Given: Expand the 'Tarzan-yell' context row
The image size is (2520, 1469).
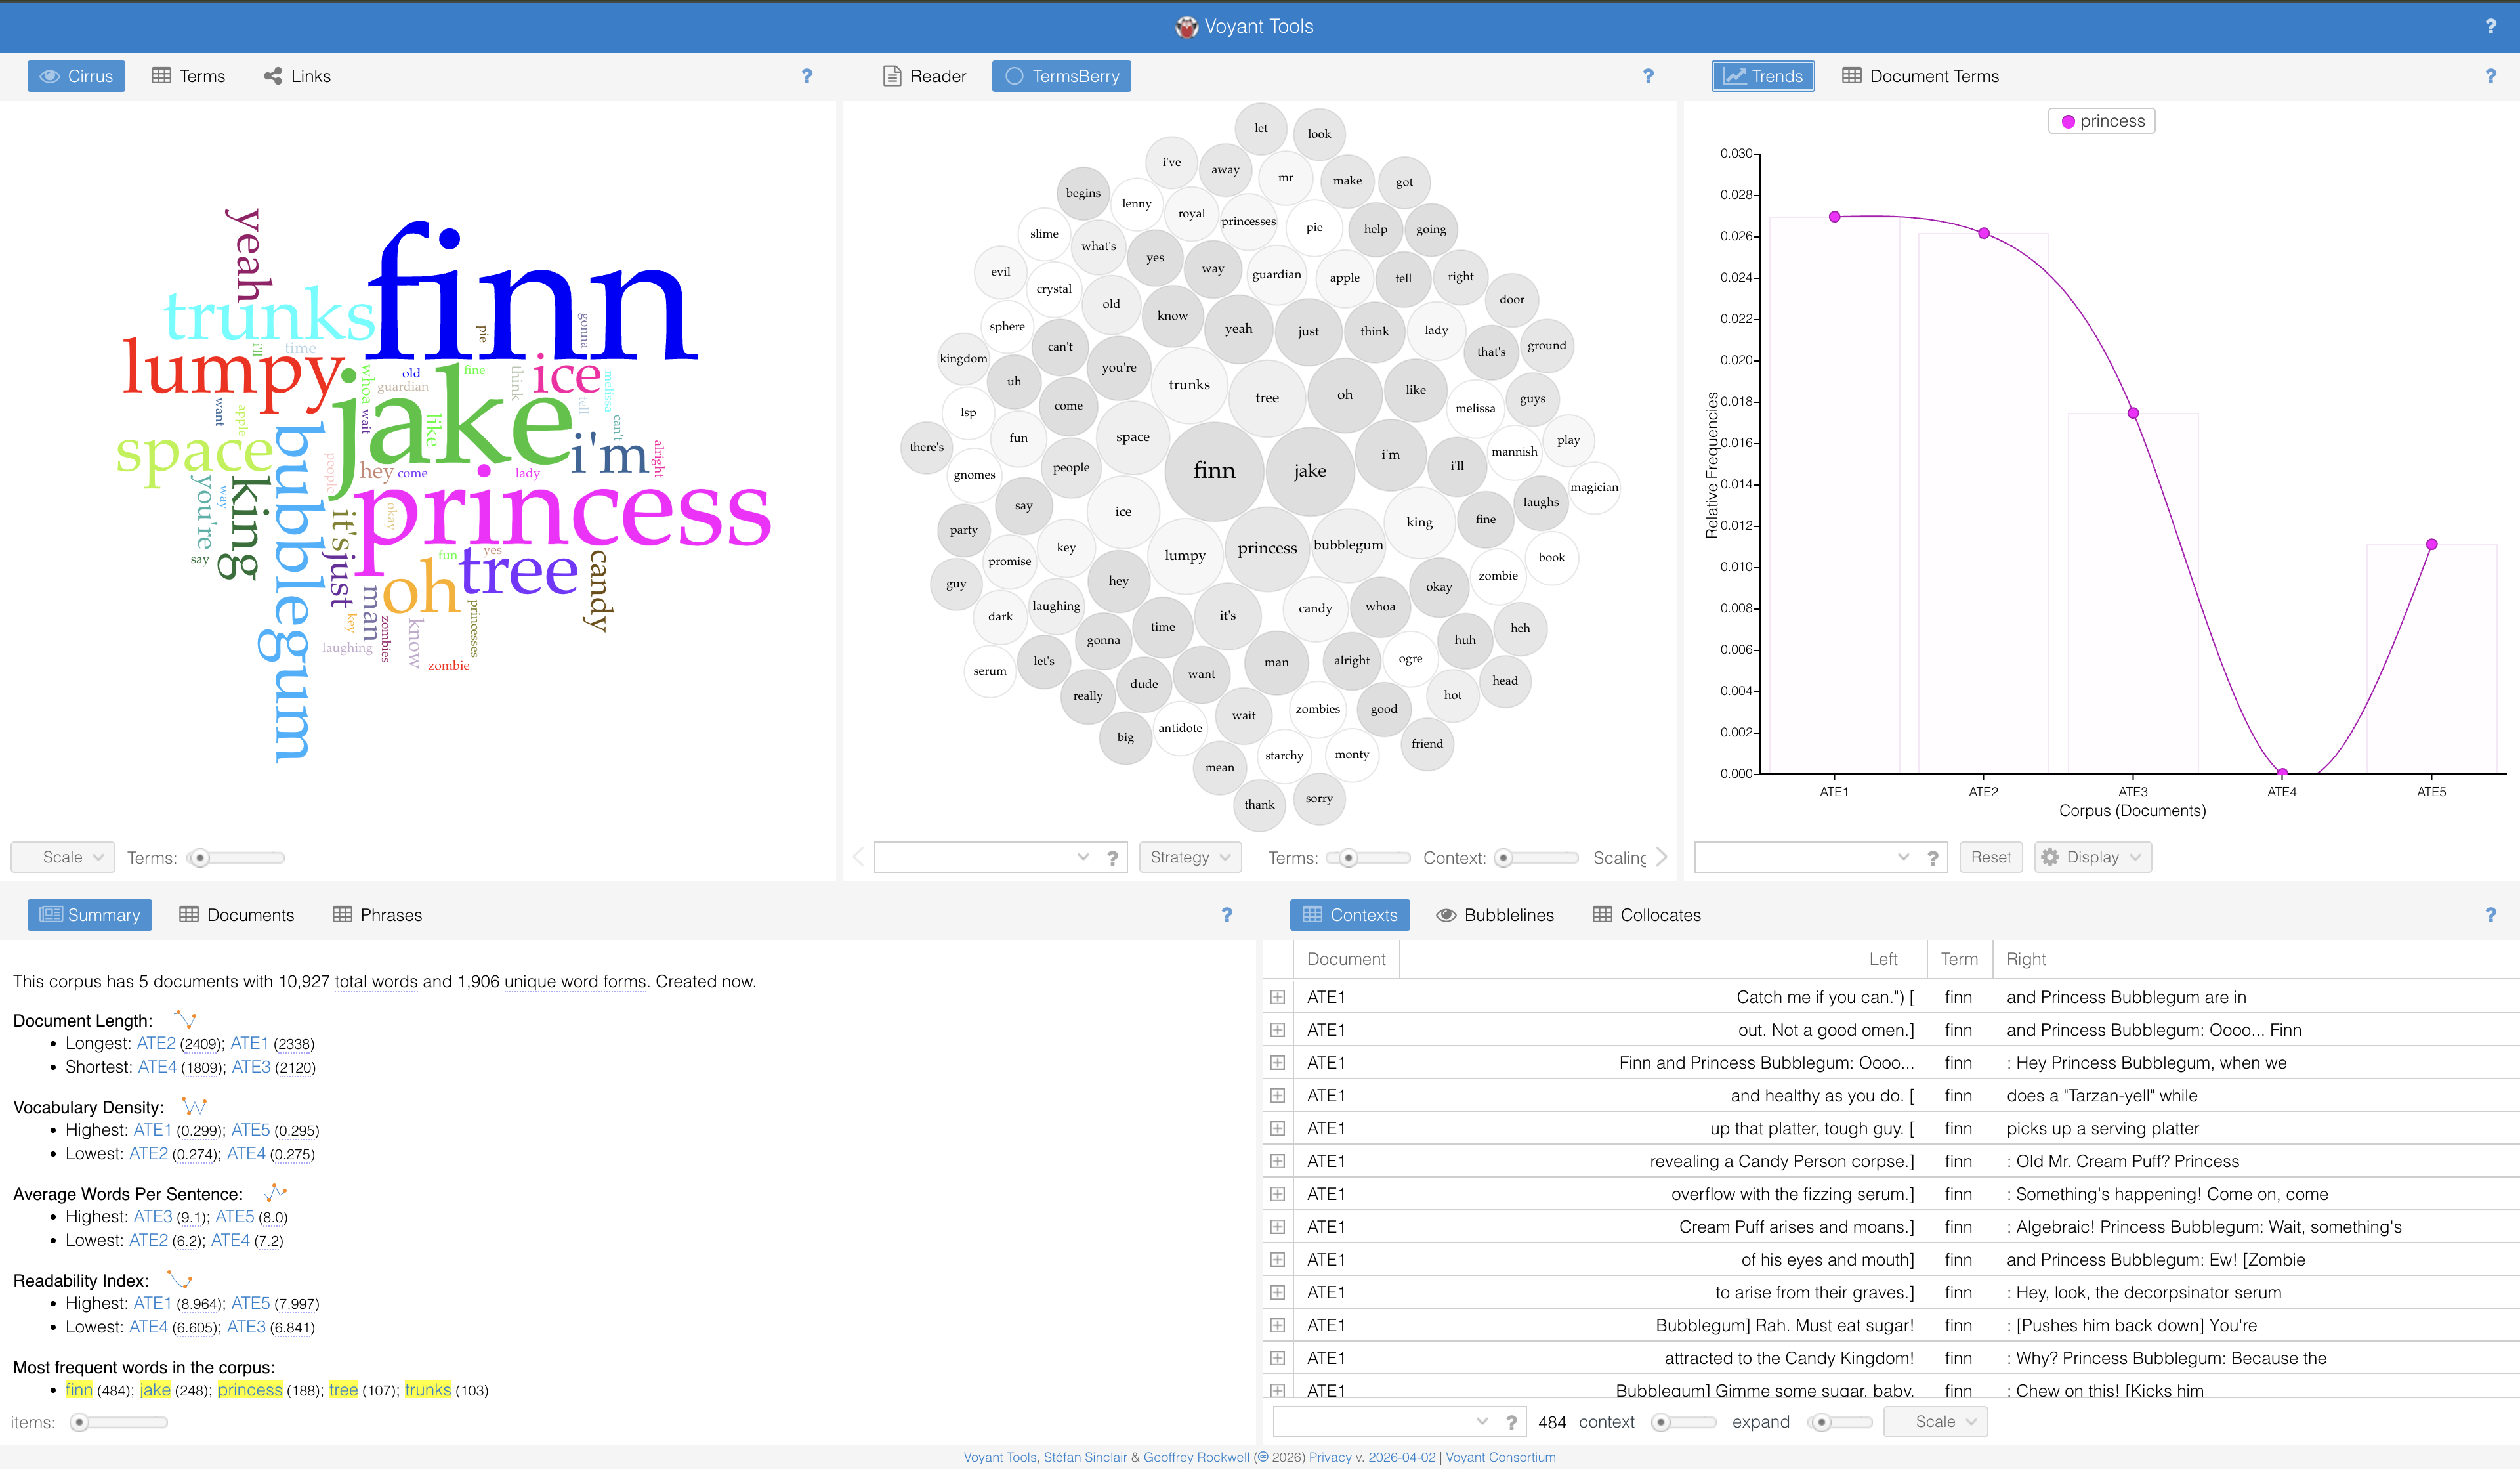Looking at the screenshot, I should click(x=1277, y=1096).
